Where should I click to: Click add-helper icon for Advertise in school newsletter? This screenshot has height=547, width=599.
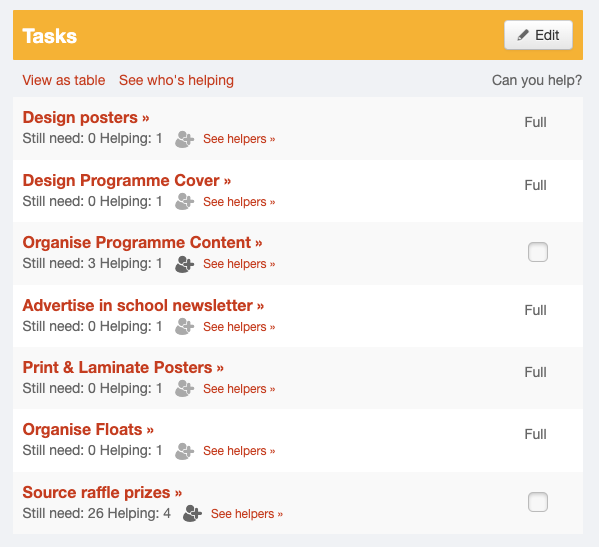pos(185,327)
